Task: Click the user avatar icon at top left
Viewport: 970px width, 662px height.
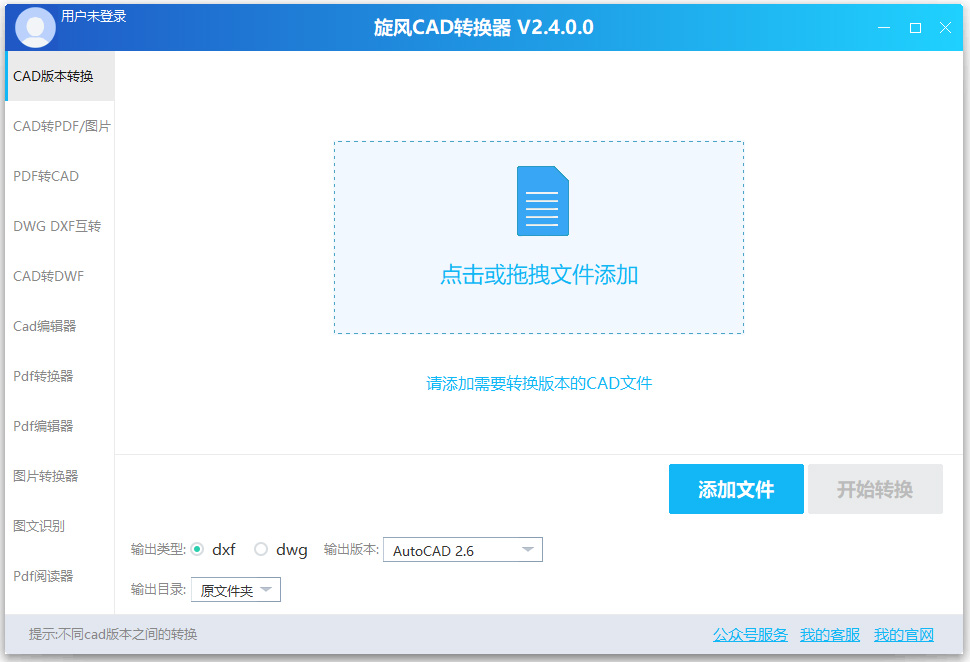Action: click(x=34, y=27)
